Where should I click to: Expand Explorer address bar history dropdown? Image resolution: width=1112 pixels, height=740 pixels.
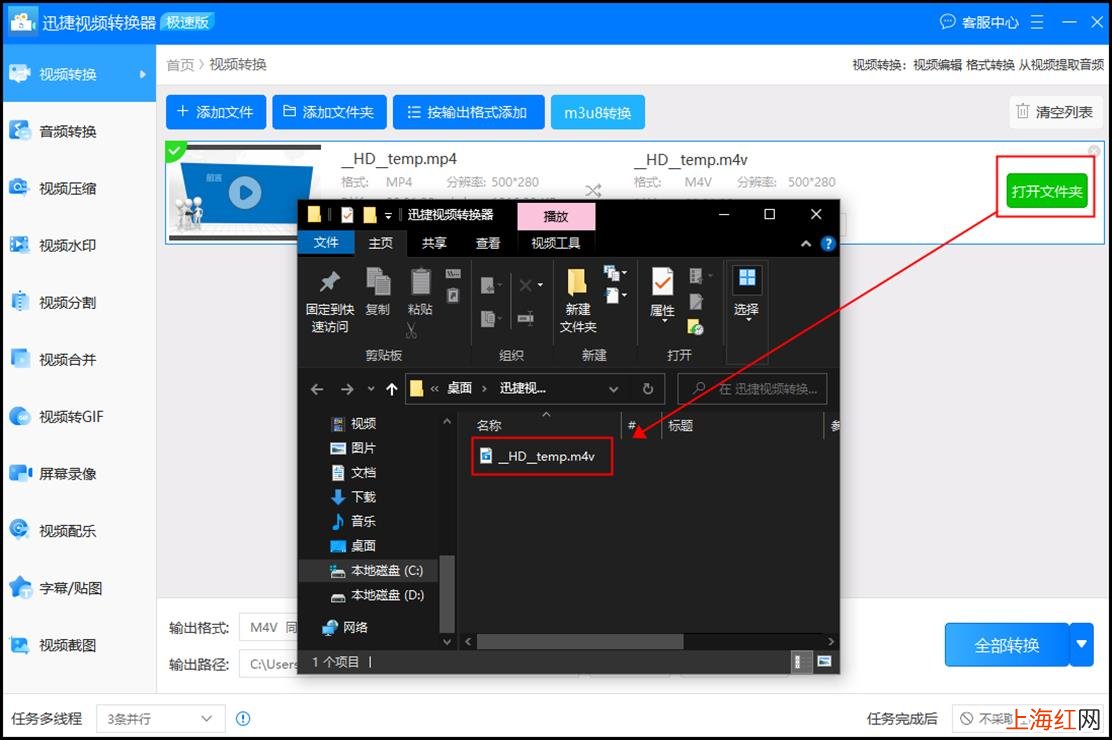(x=613, y=389)
